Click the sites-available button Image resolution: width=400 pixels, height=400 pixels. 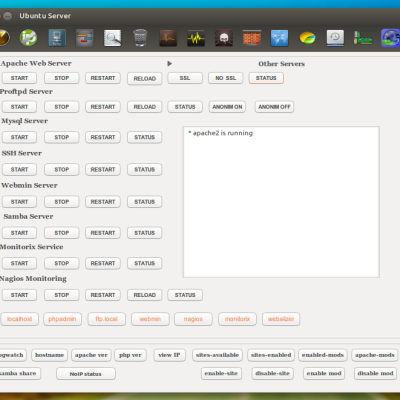pyautogui.click(x=217, y=355)
